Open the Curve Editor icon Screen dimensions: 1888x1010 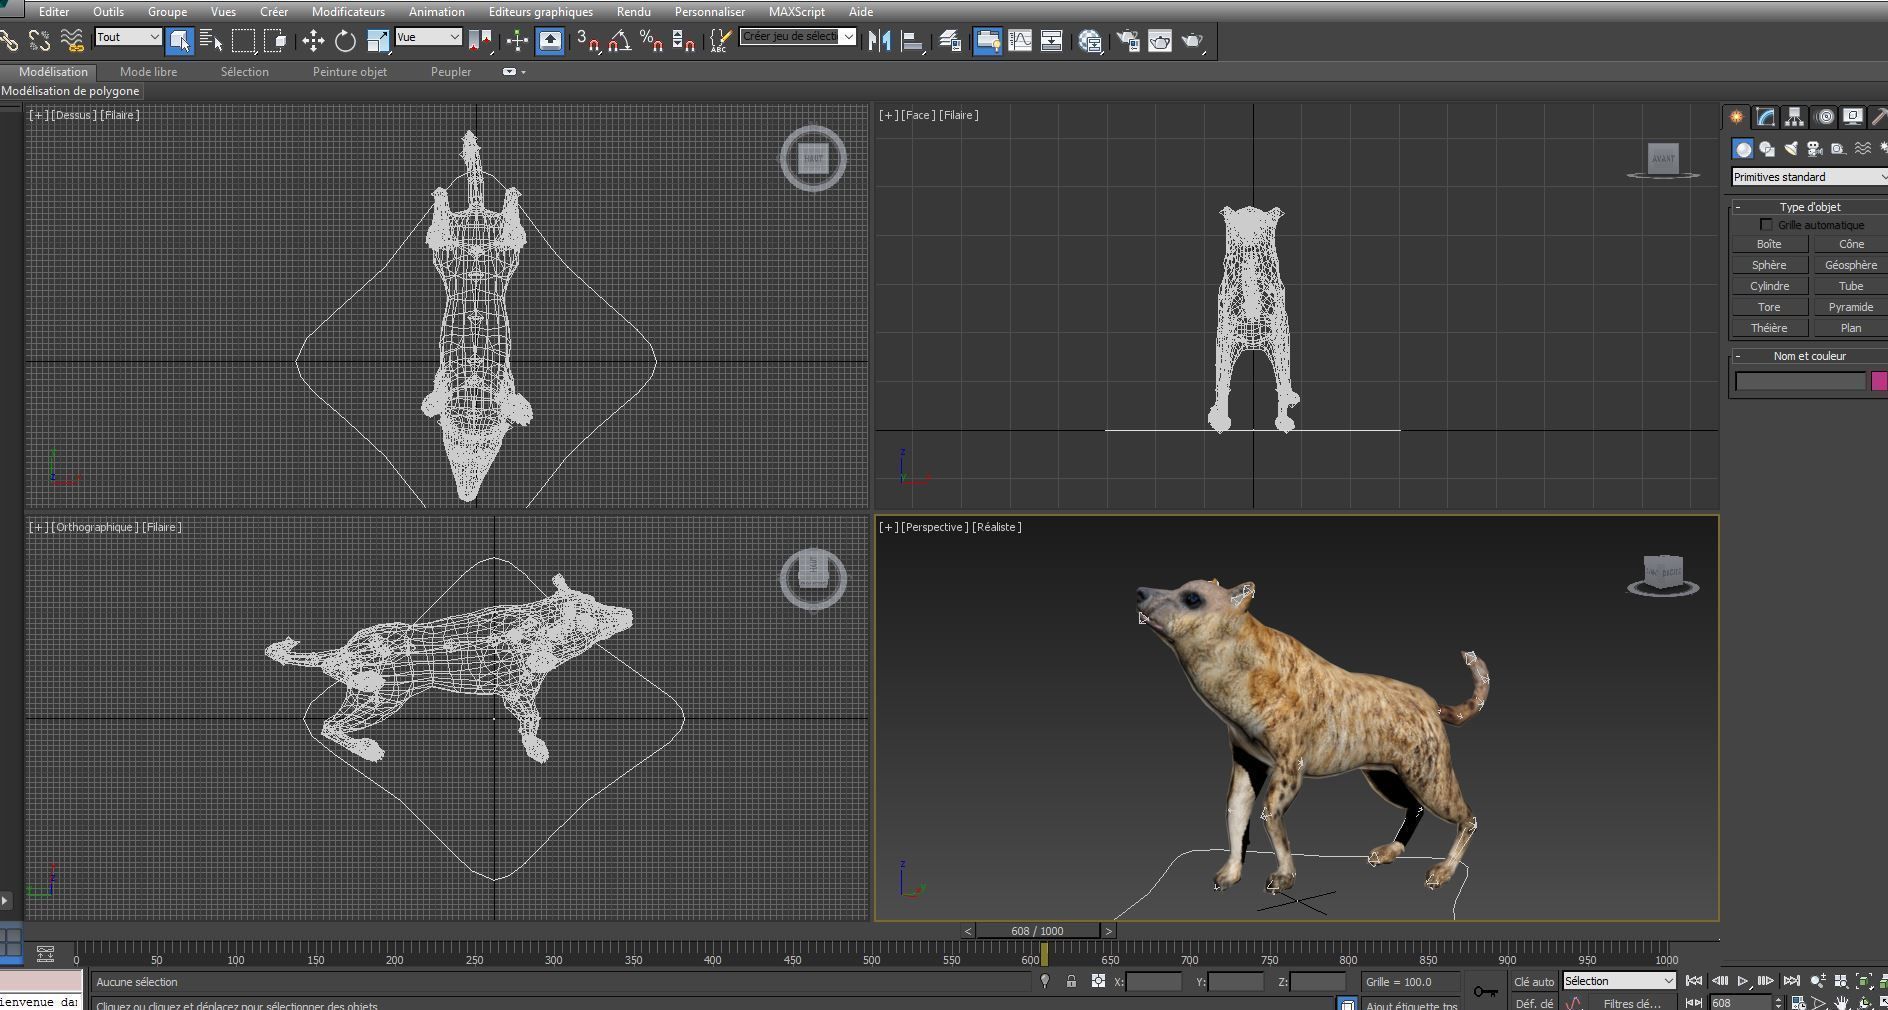1020,40
